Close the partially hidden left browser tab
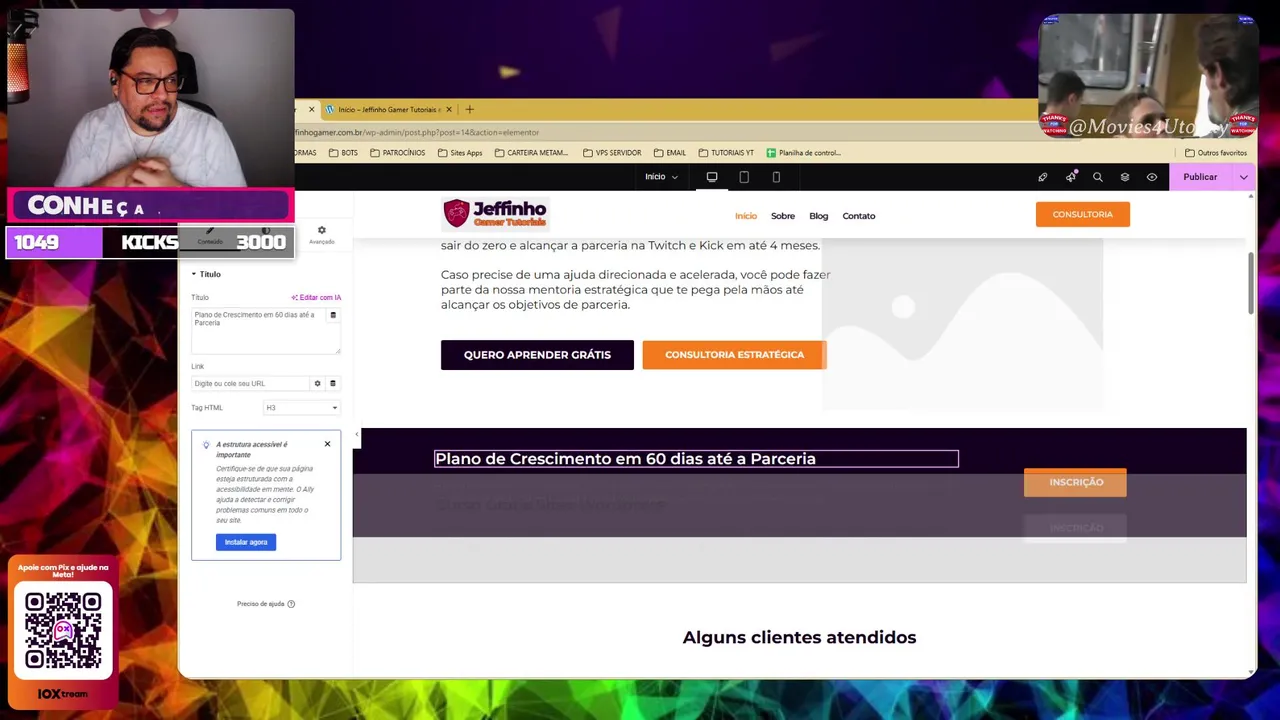 pos(311,109)
